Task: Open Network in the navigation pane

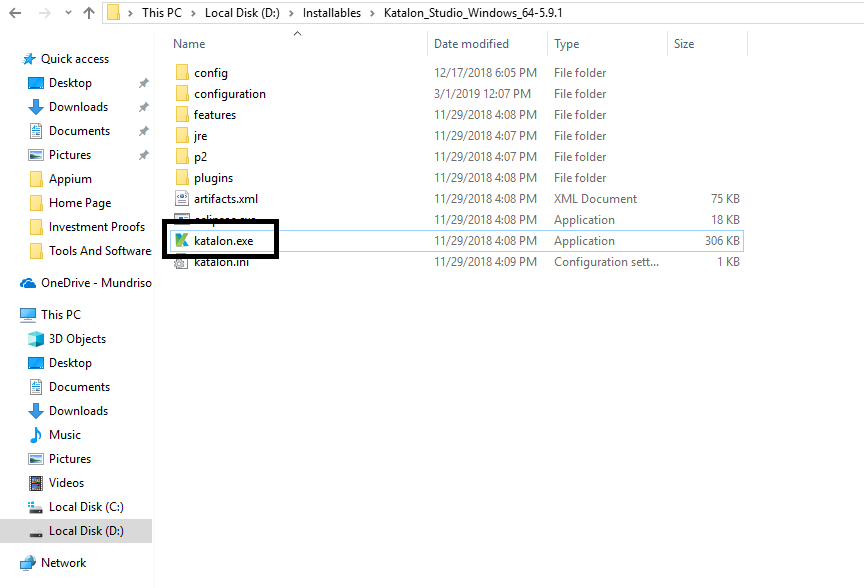Action: point(63,563)
